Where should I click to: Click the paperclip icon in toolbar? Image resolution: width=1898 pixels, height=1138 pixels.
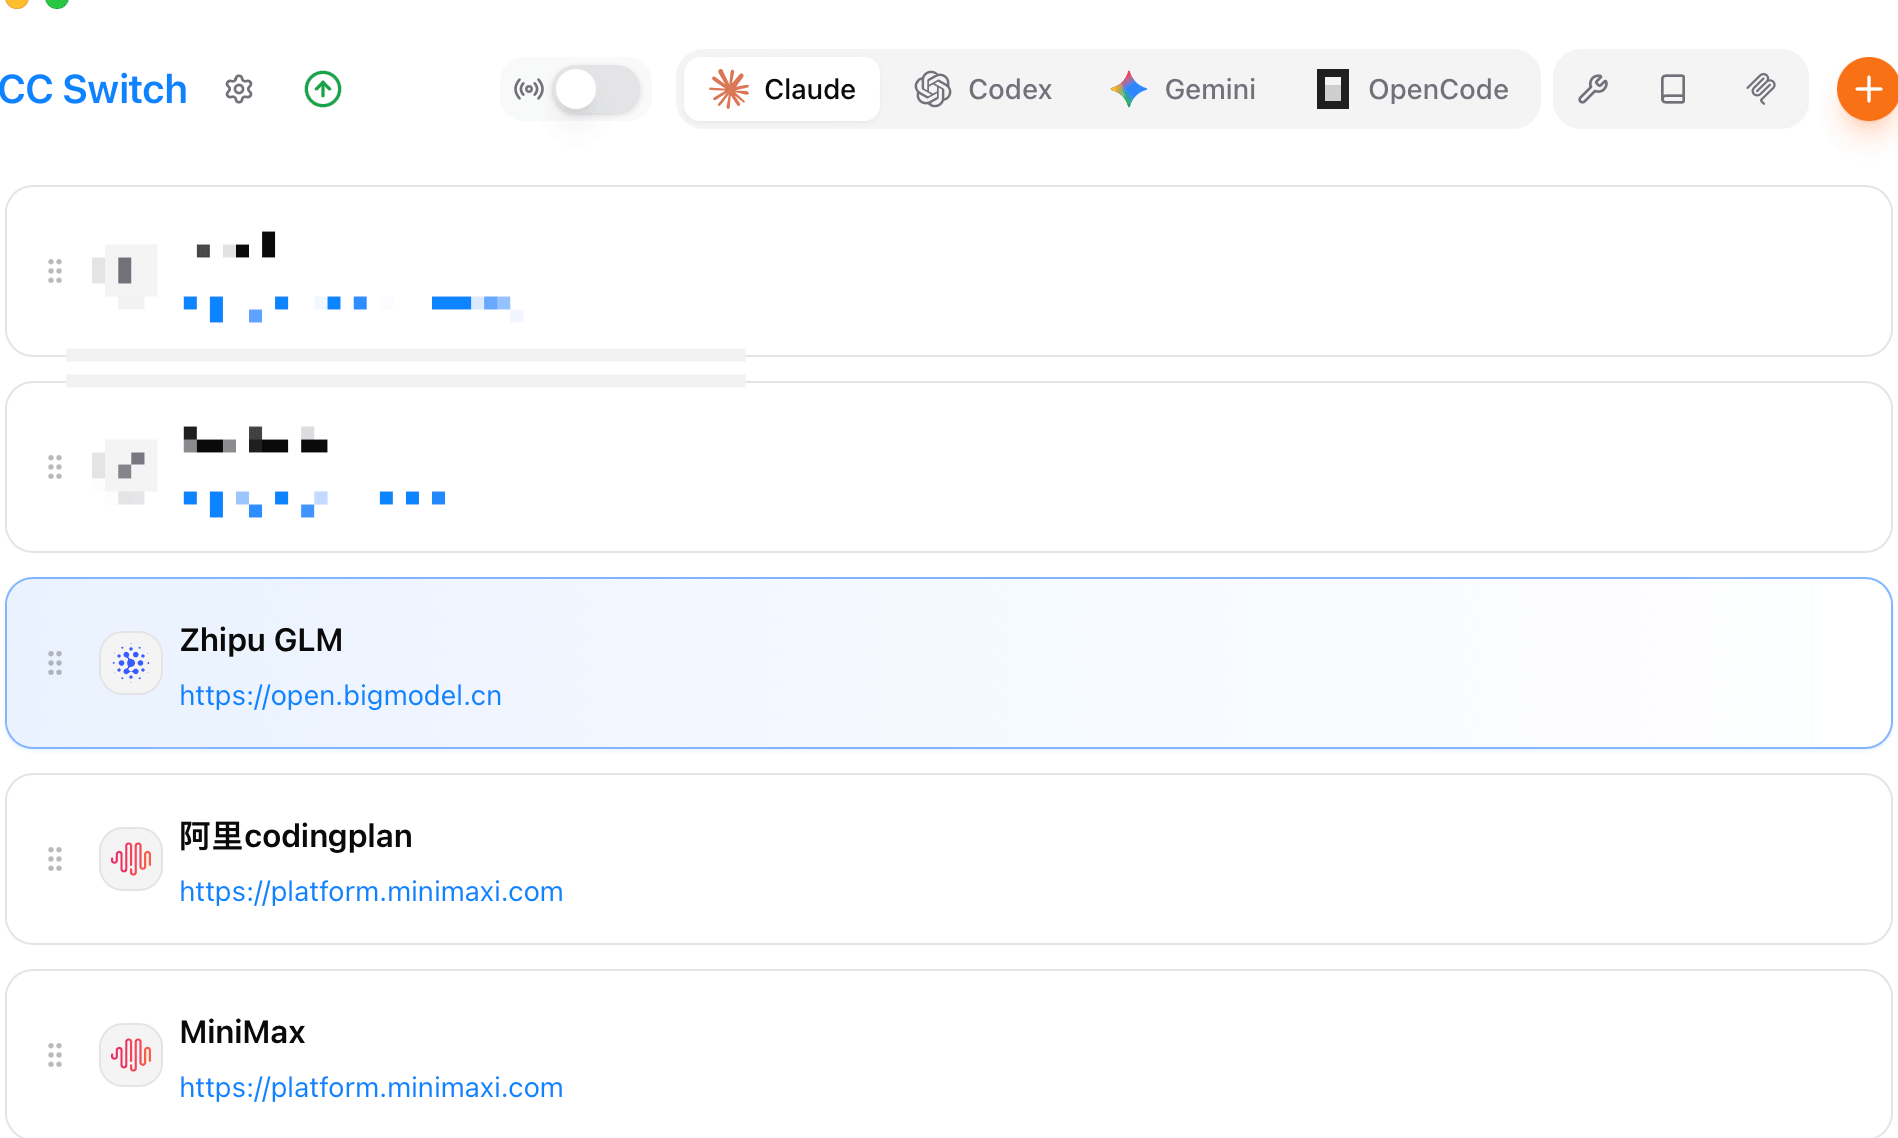(x=1761, y=89)
